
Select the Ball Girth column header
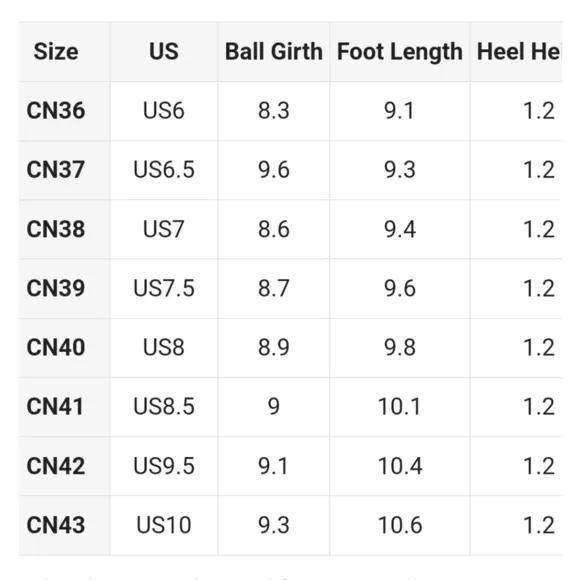[274, 51]
